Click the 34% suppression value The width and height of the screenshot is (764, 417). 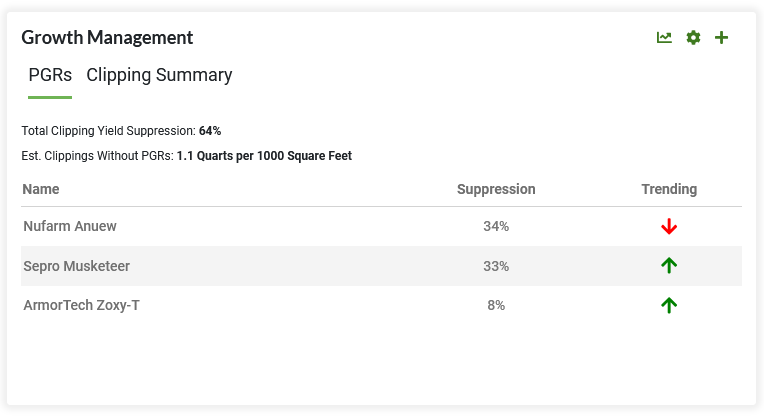(x=496, y=226)
